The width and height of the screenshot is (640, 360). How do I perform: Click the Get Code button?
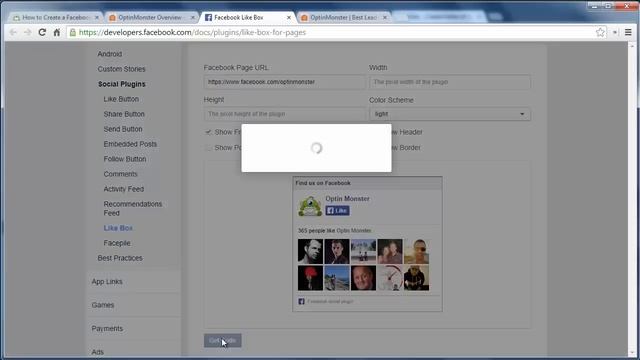222,340
